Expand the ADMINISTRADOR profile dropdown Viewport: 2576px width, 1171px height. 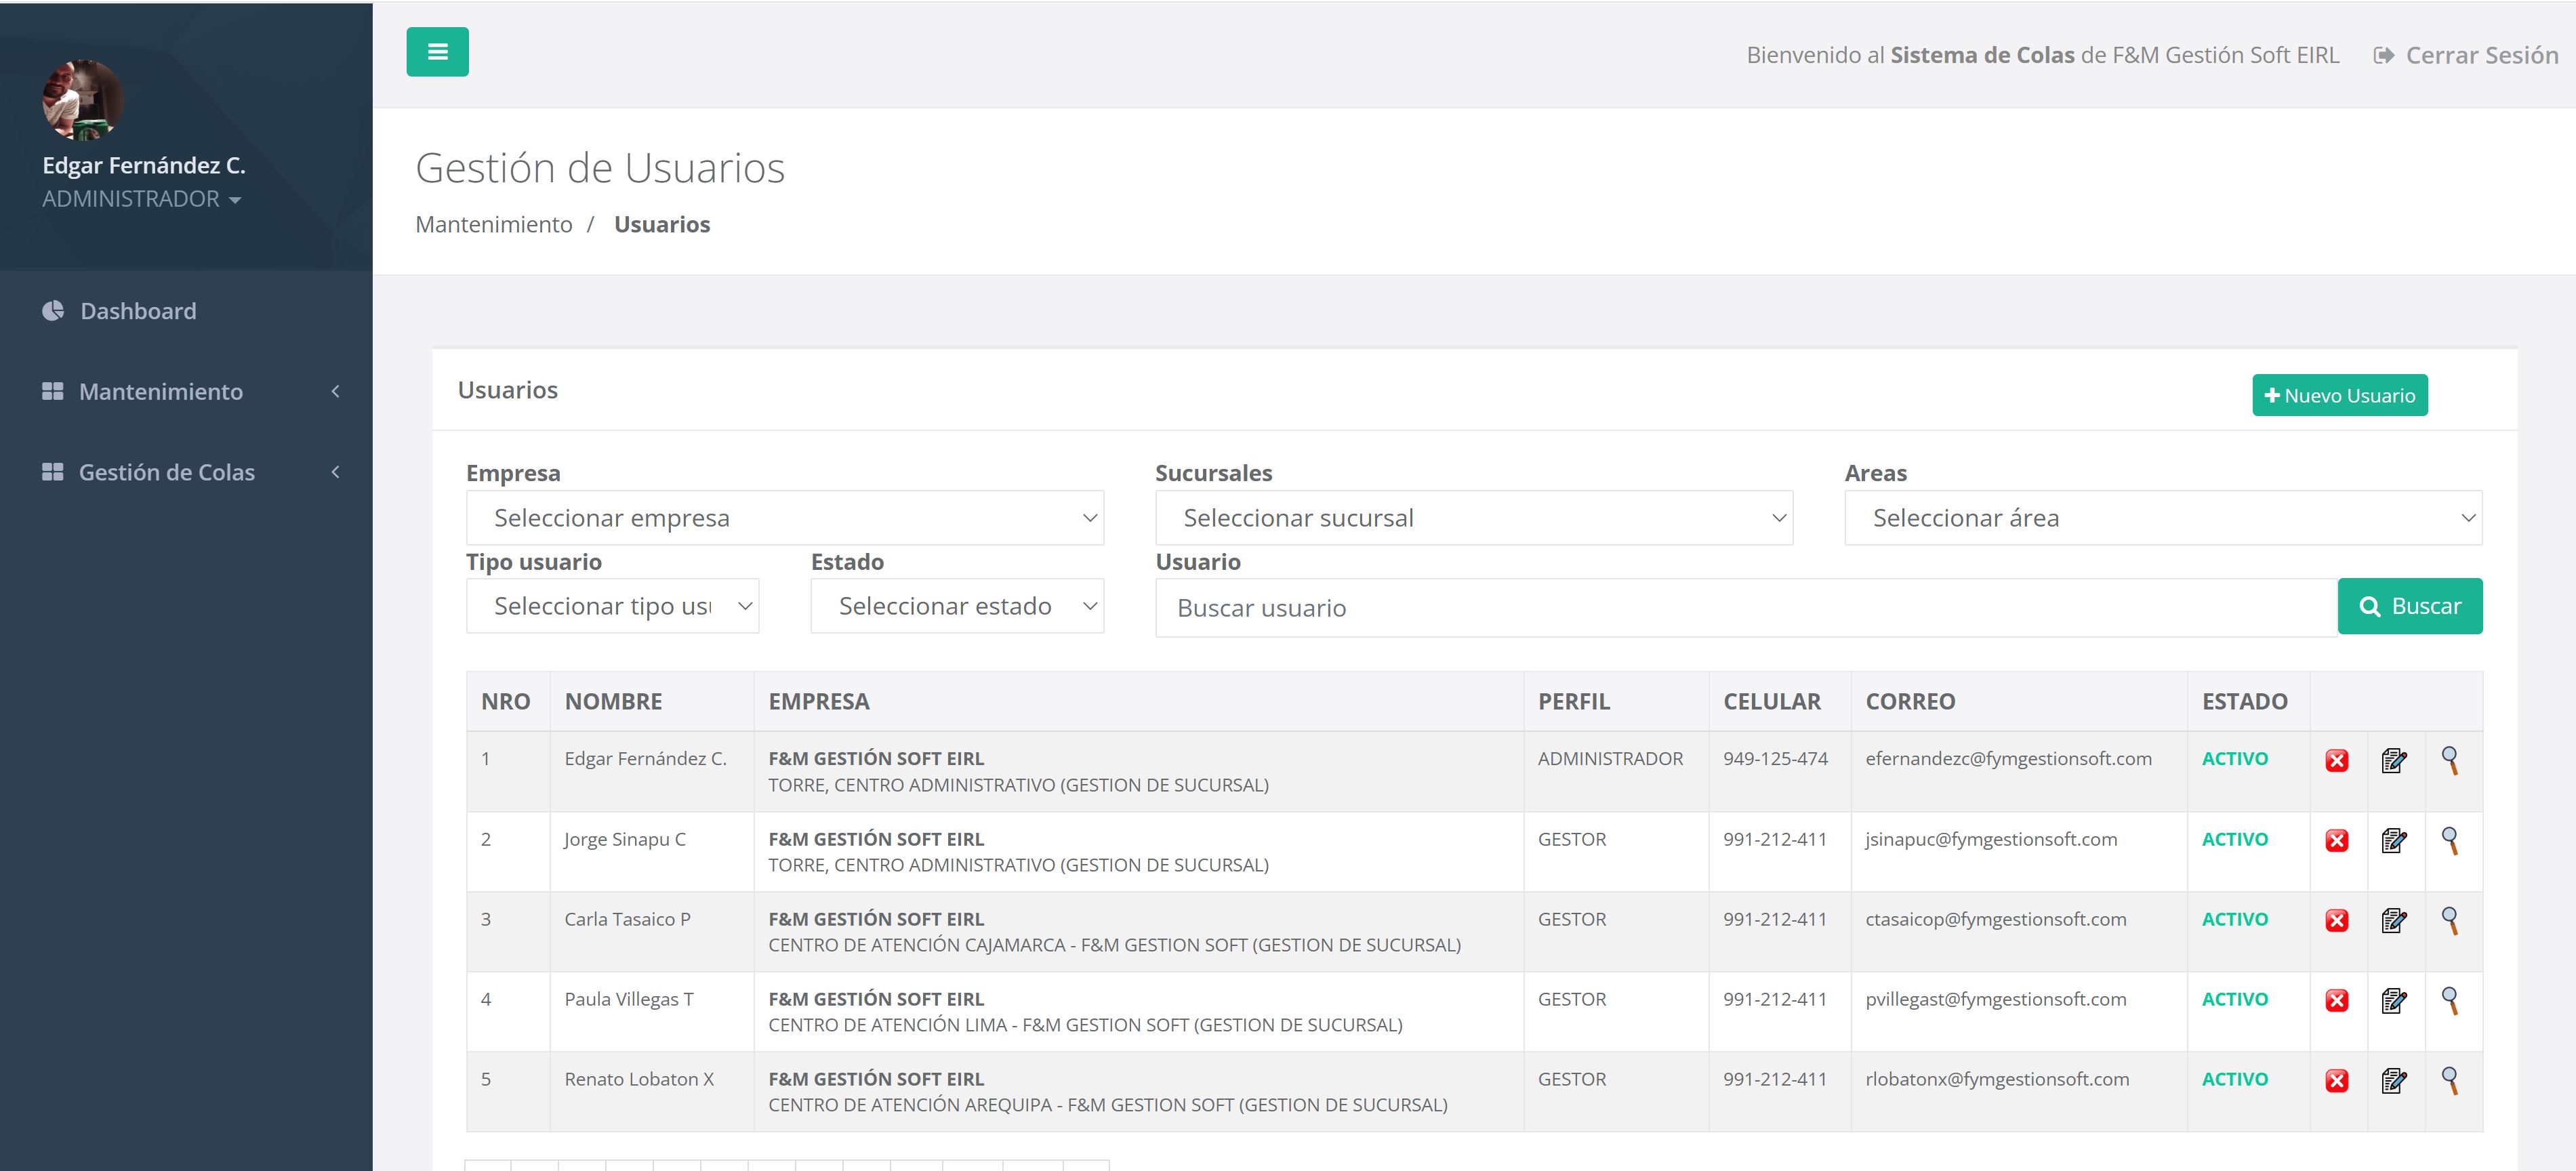point(141,199)
